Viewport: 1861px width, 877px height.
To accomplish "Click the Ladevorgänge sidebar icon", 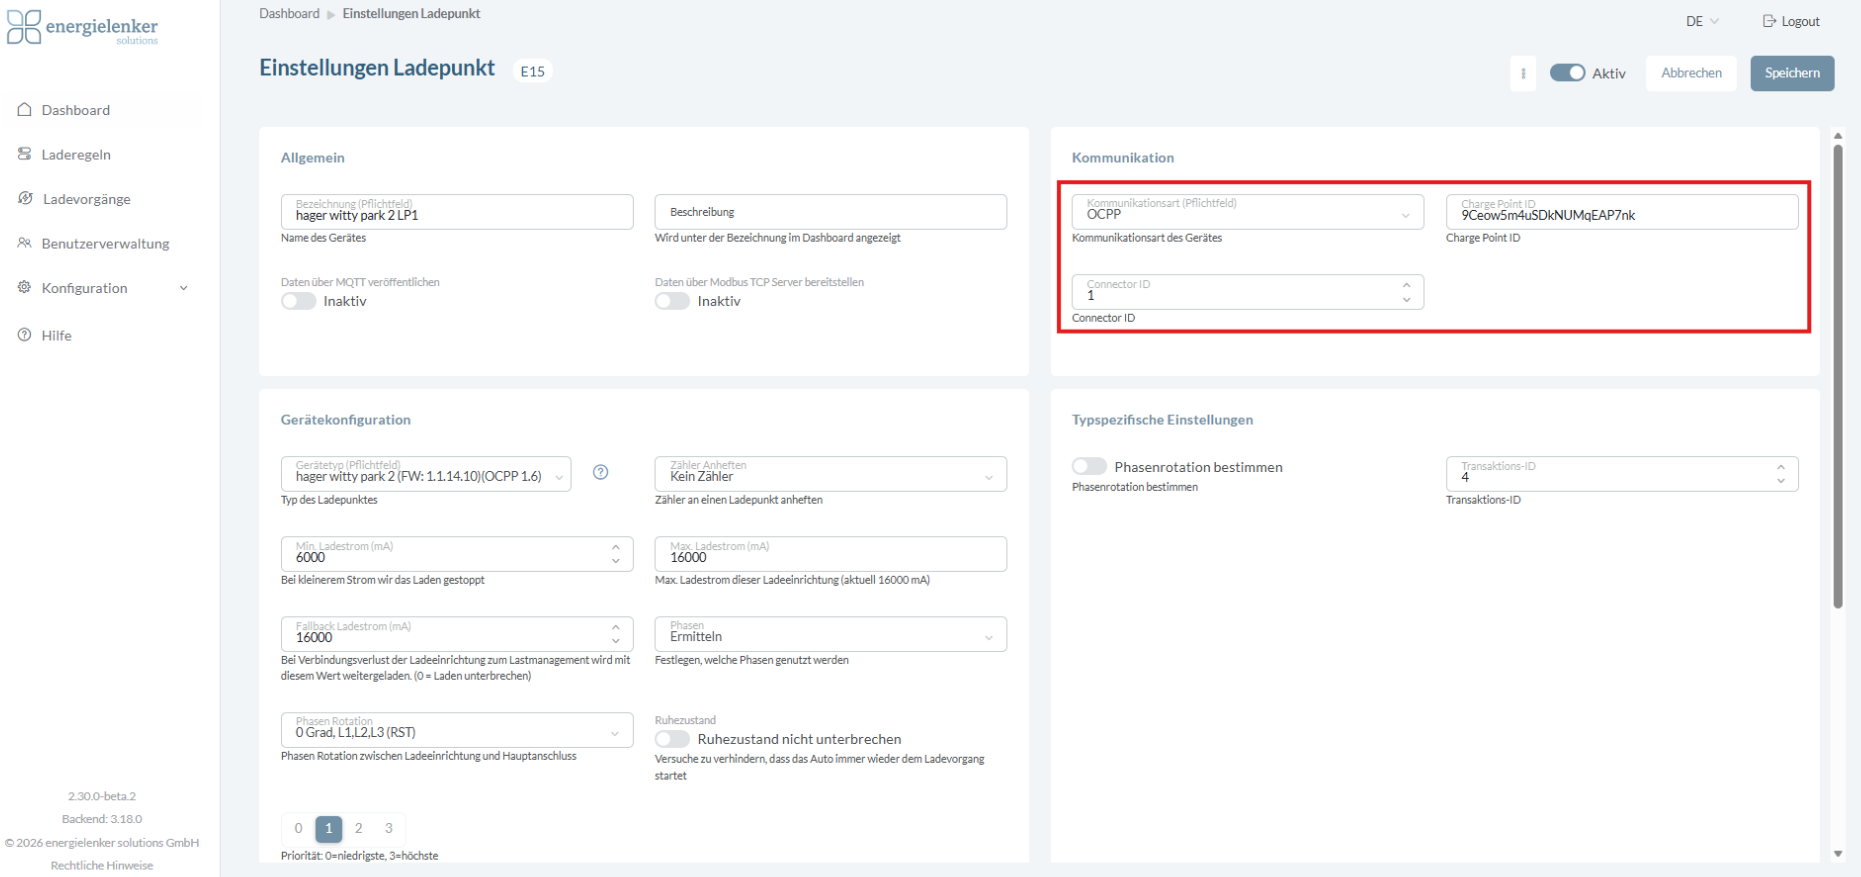I will [25, 198].
